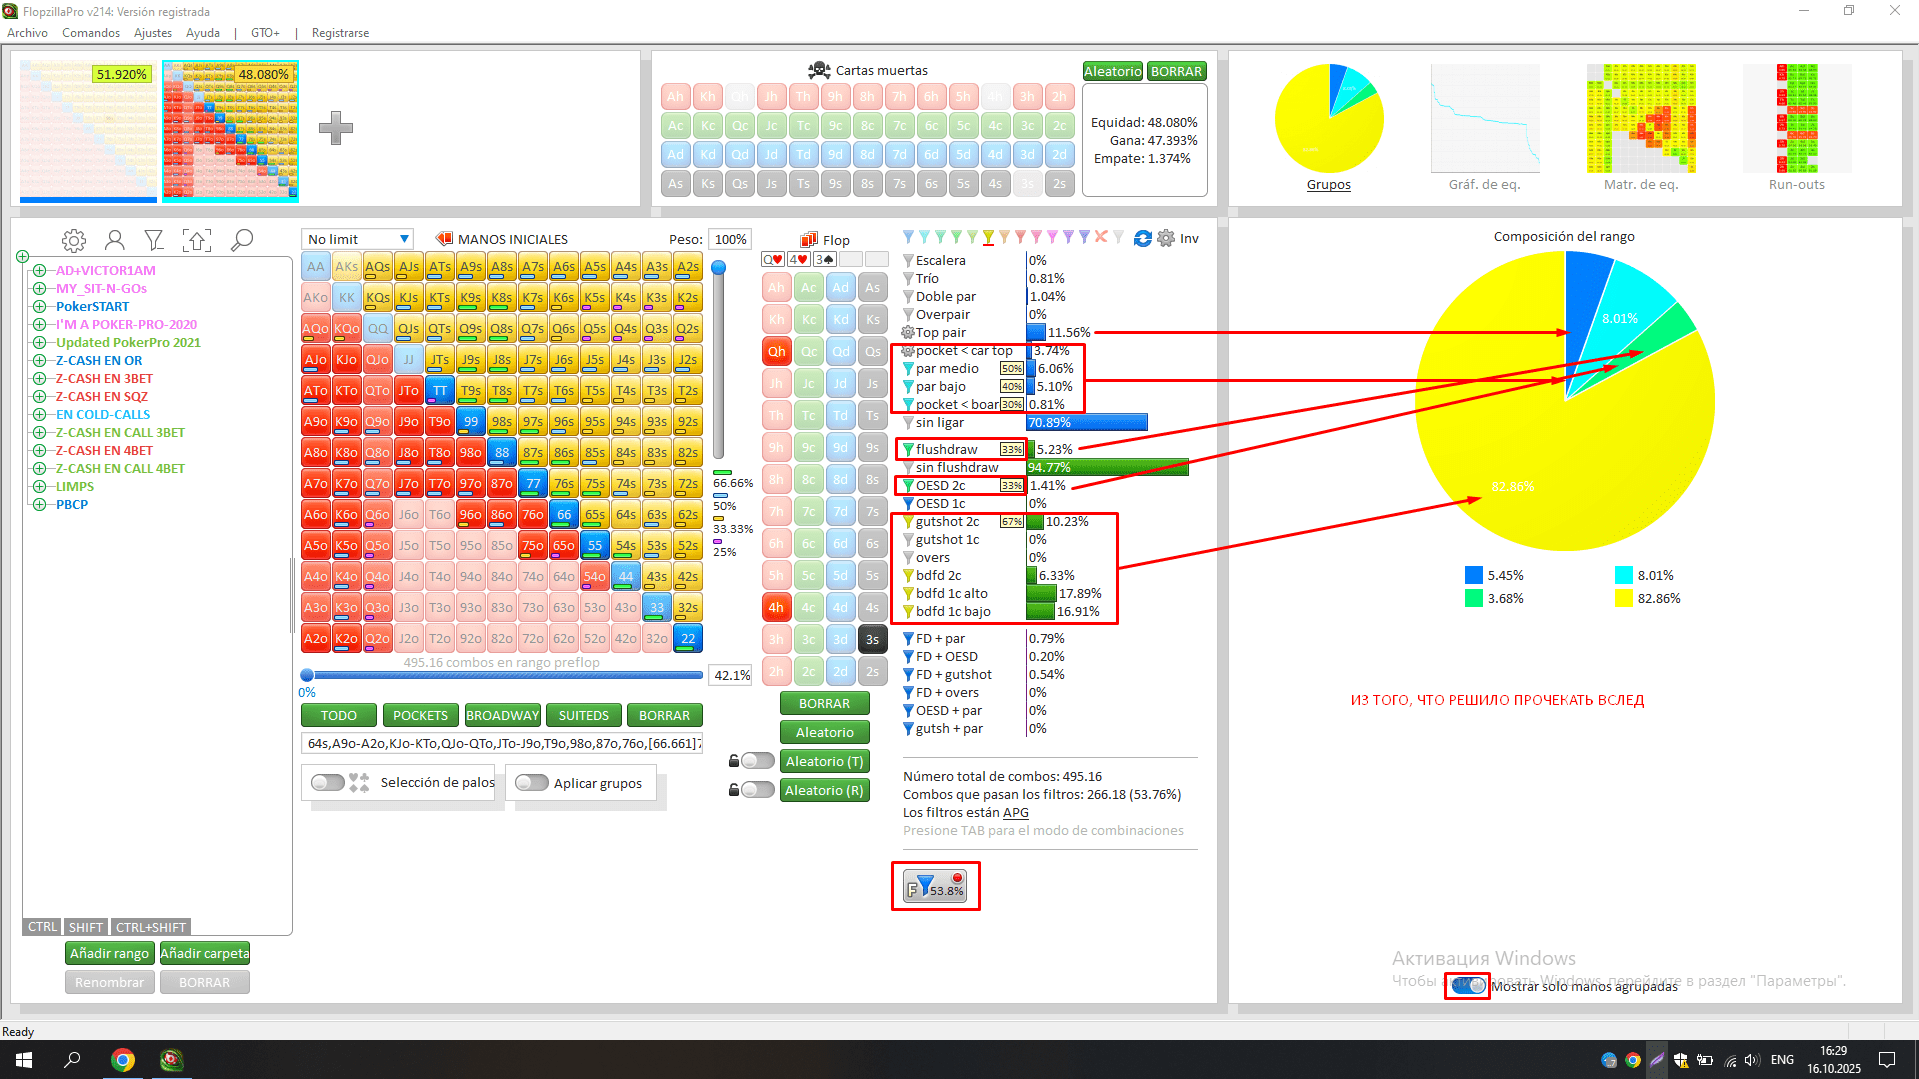Click the preflop range percentage slider handle
Image resolution: width=1919 pixels, height=1079 pixels.
point(307,676)
